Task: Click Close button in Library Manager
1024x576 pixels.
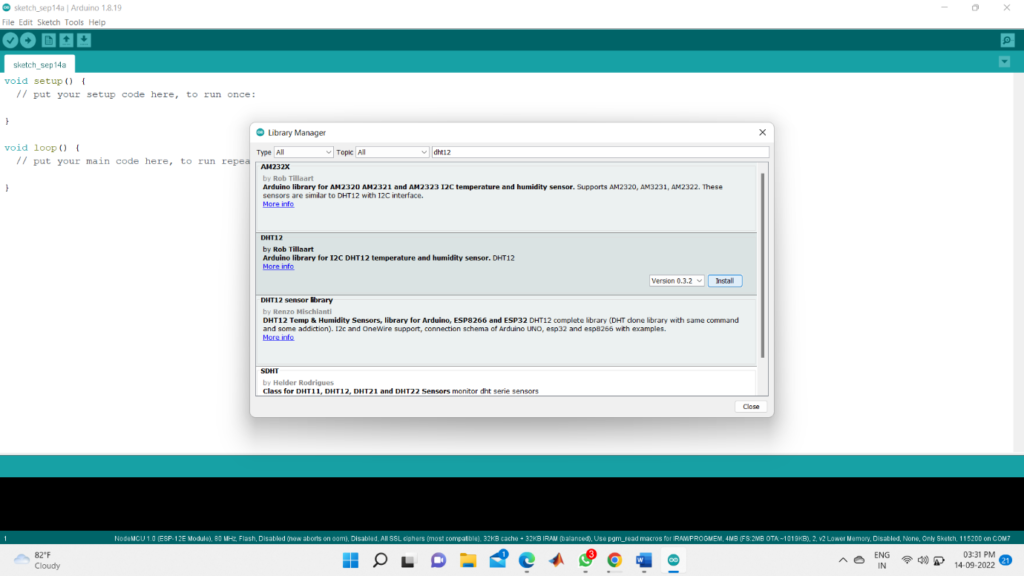Action: [x=751, y=406]
